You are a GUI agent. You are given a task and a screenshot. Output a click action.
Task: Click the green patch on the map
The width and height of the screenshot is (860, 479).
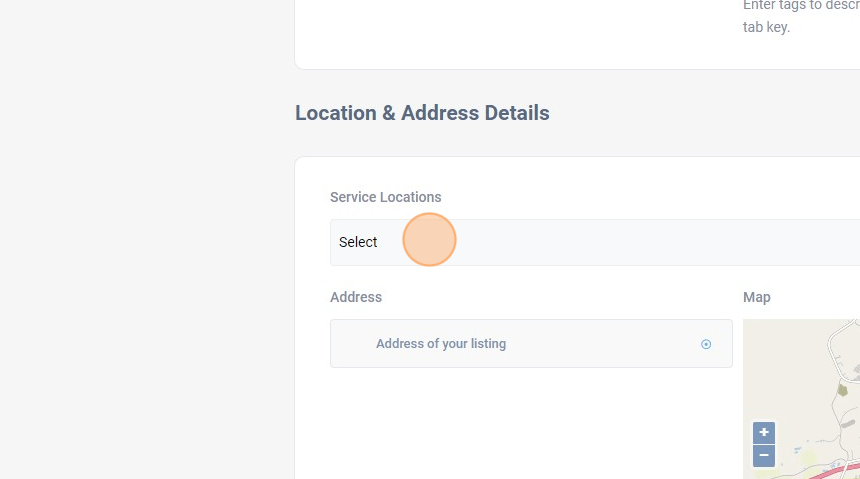point(842,389)
